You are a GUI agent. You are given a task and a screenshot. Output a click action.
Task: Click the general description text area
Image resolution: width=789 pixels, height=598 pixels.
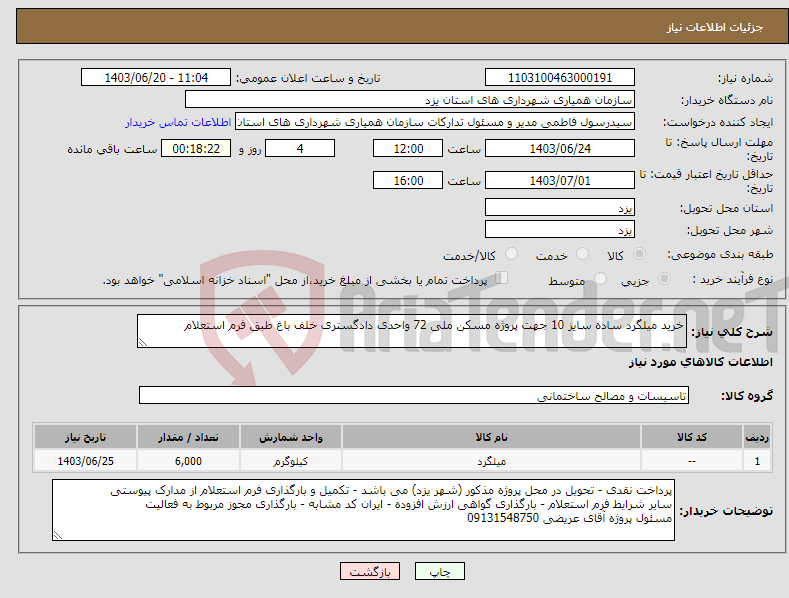(x=412, y=331)
